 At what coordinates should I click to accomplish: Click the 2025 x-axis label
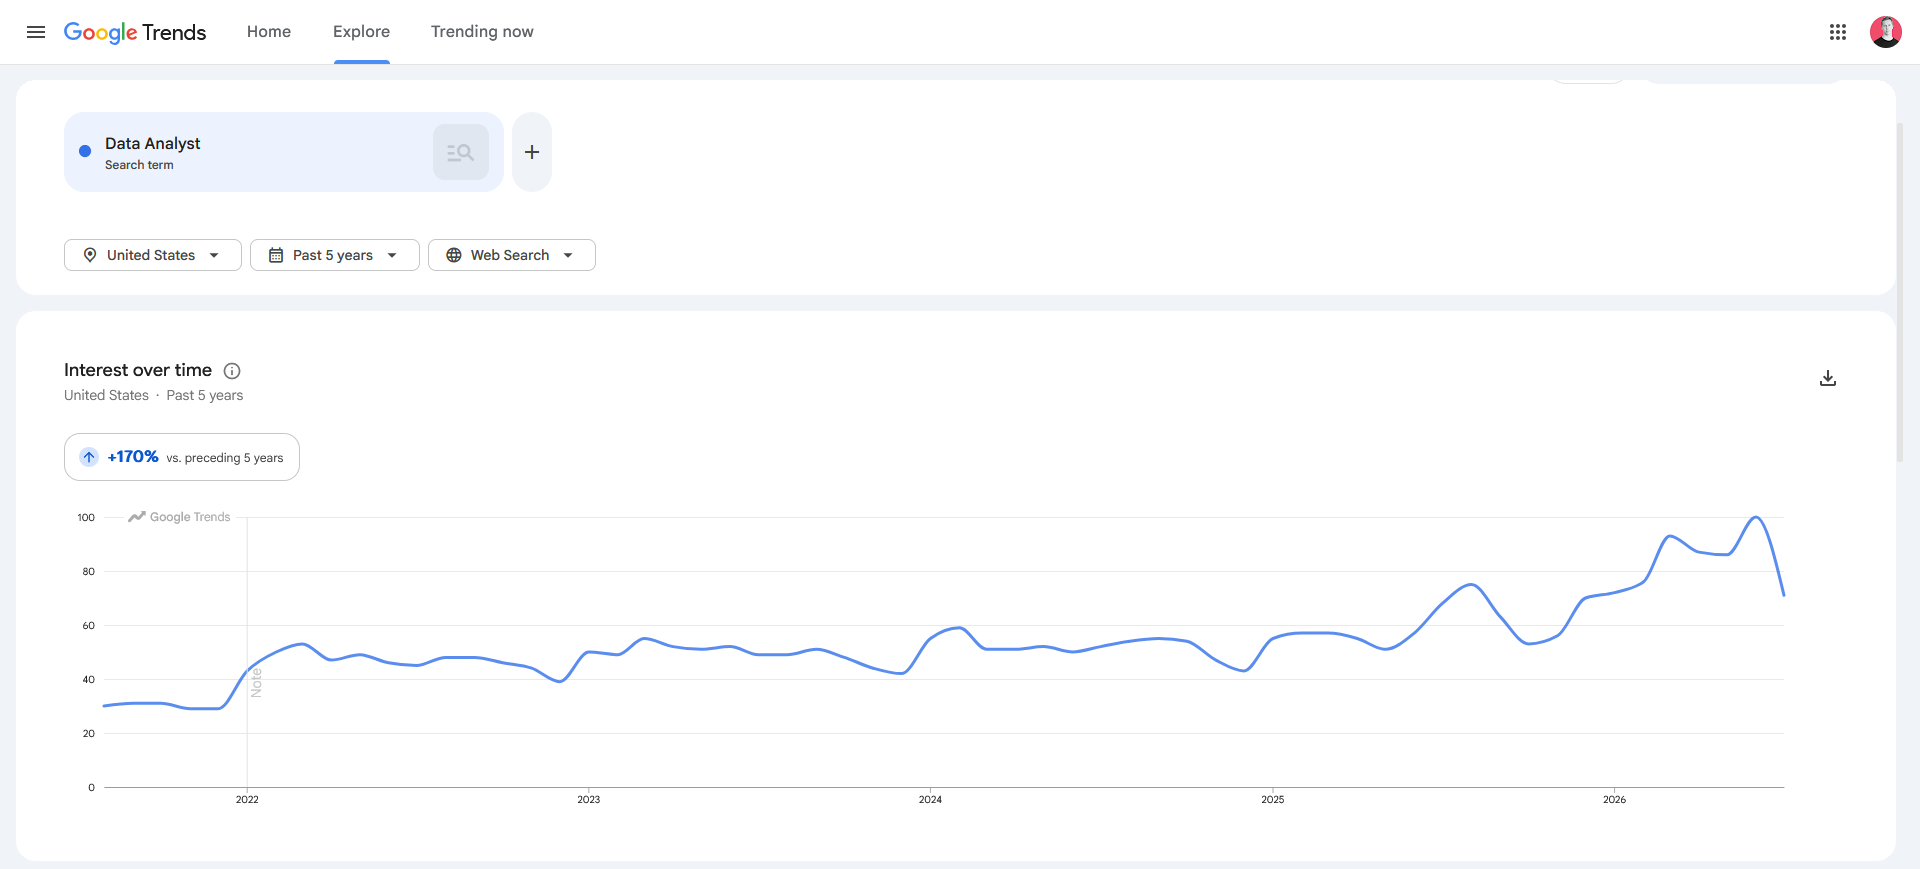tap(1273, 799)
